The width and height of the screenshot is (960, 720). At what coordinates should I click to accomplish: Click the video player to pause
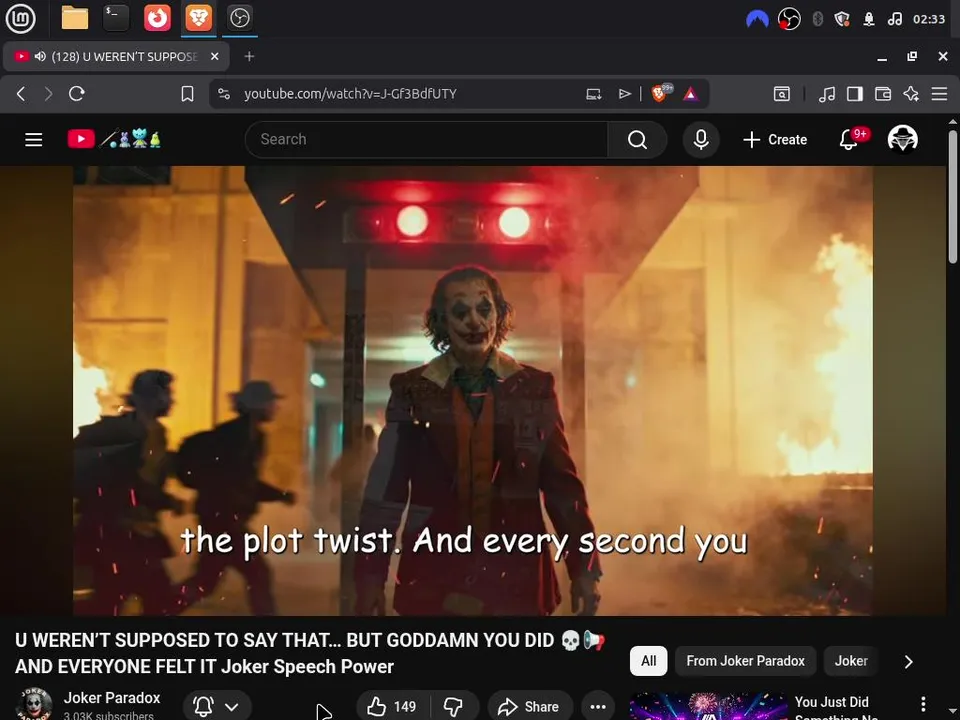[x=473, y=391]
